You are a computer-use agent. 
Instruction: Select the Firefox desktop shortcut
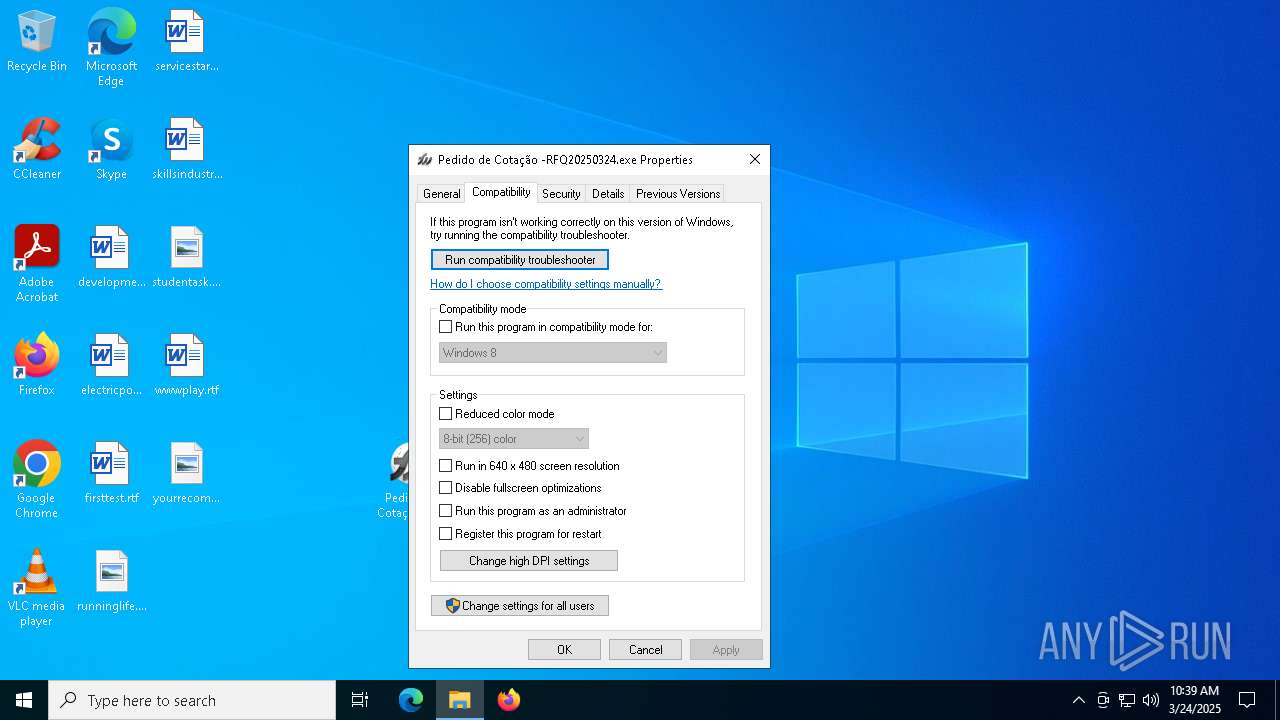(37, 366)
